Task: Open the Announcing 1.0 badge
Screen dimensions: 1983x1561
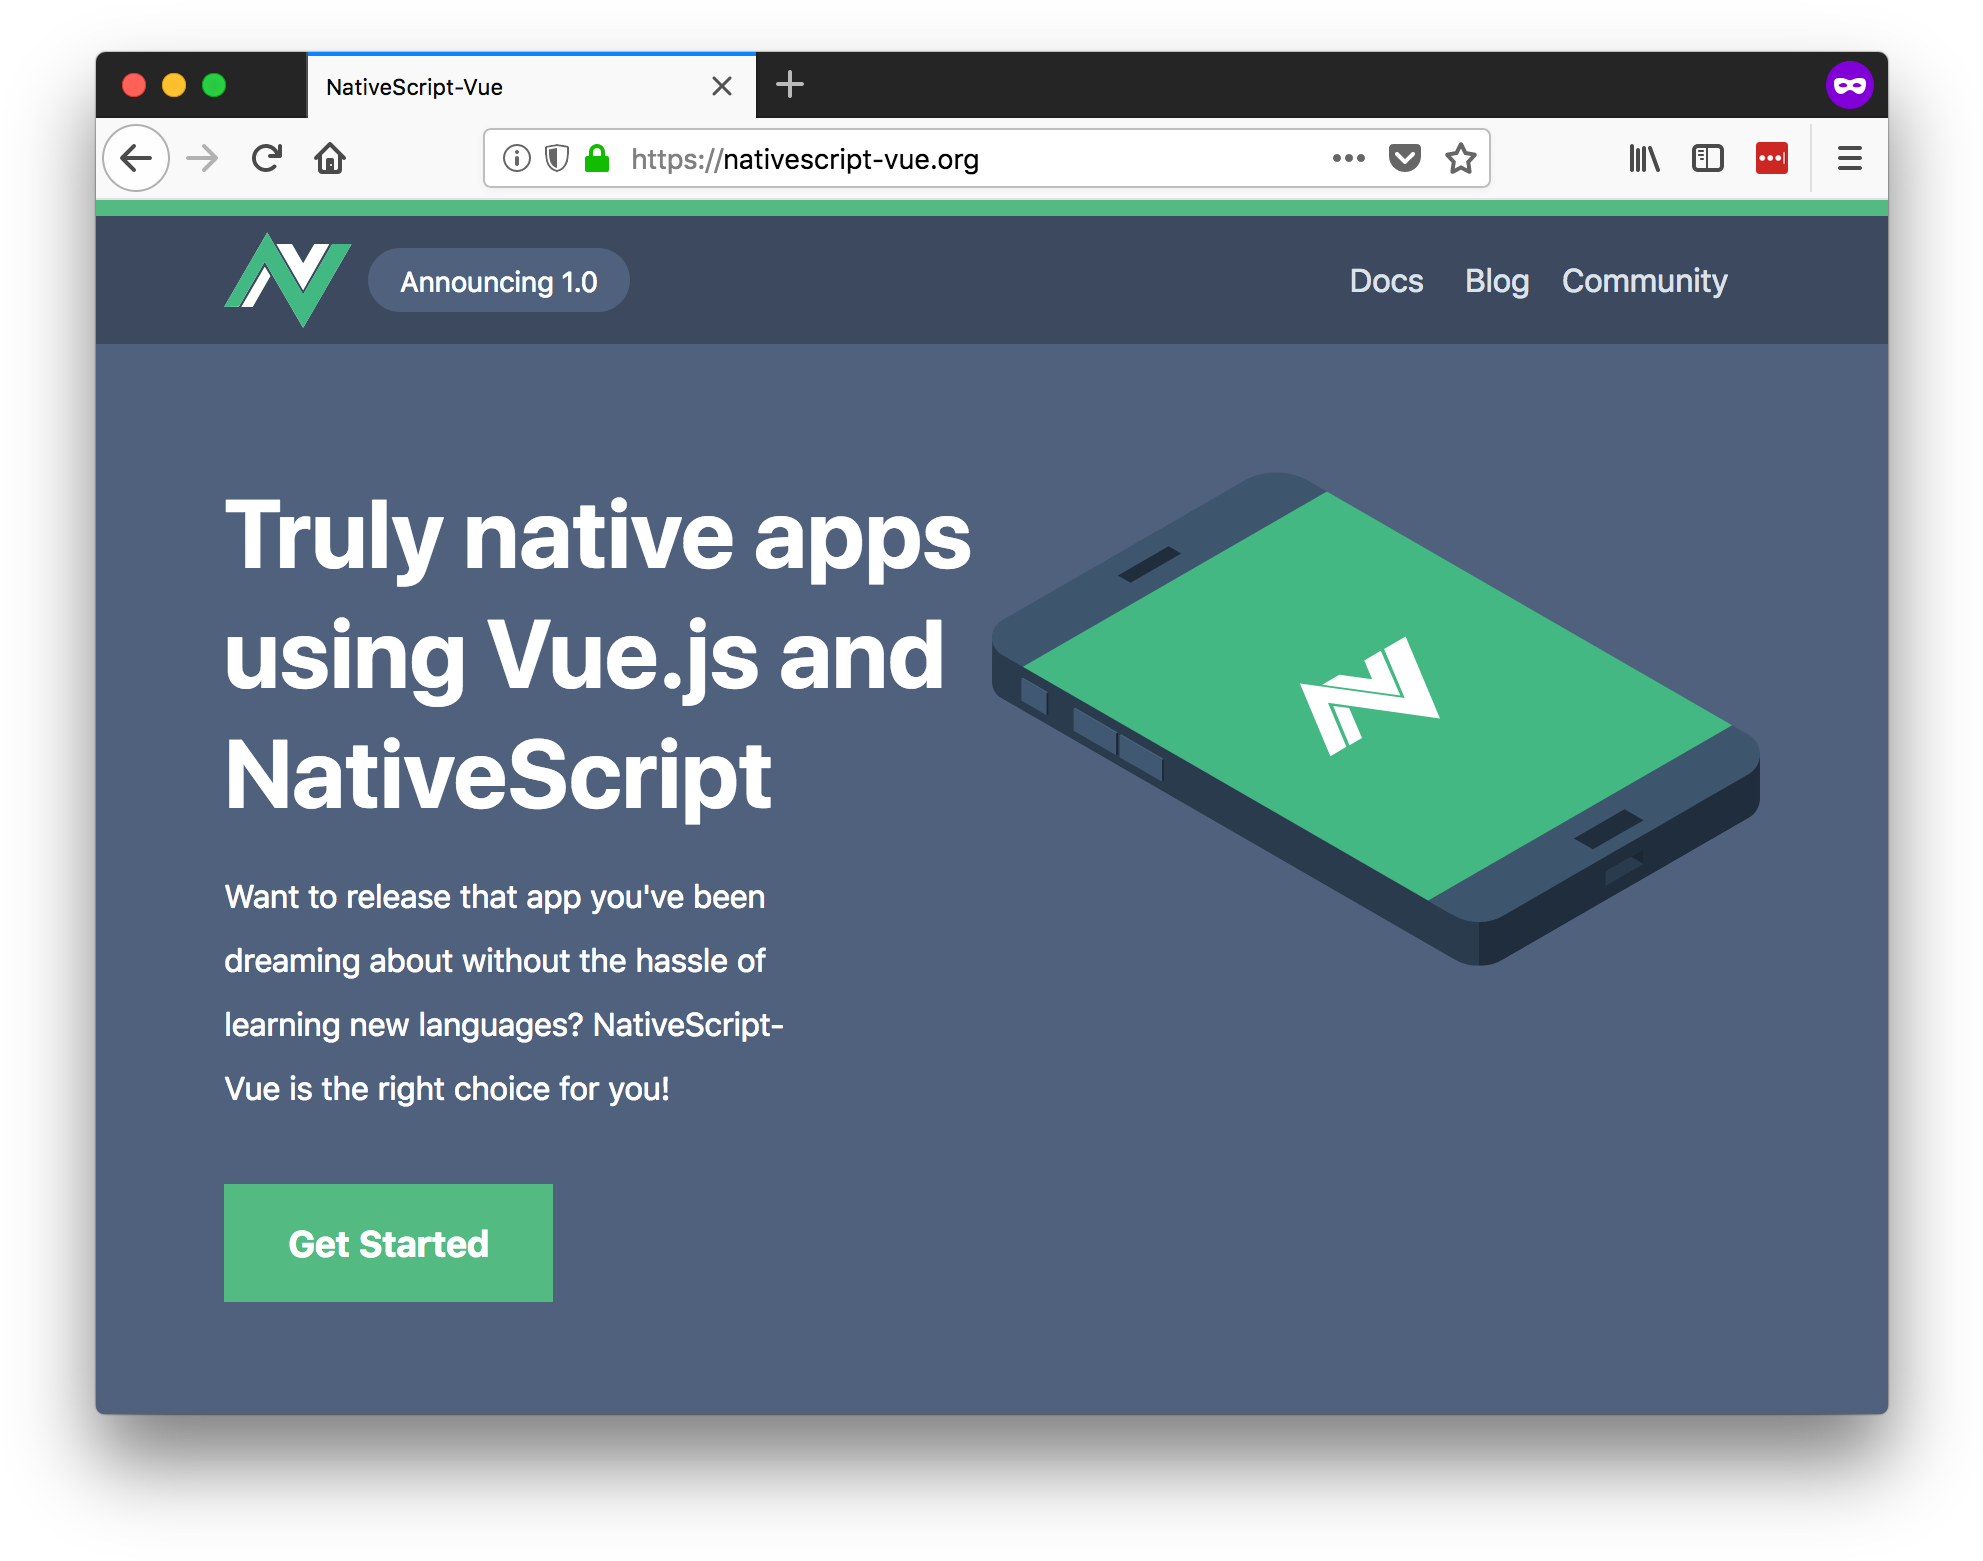Action: [x=499, y=281]
